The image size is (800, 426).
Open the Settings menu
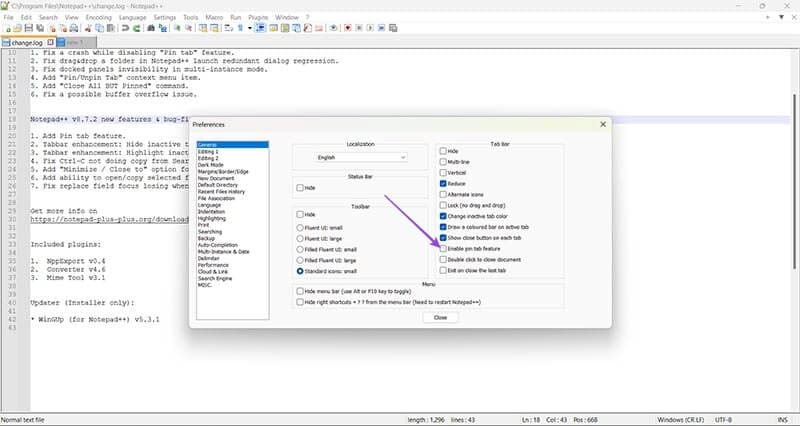pos(164,17)
